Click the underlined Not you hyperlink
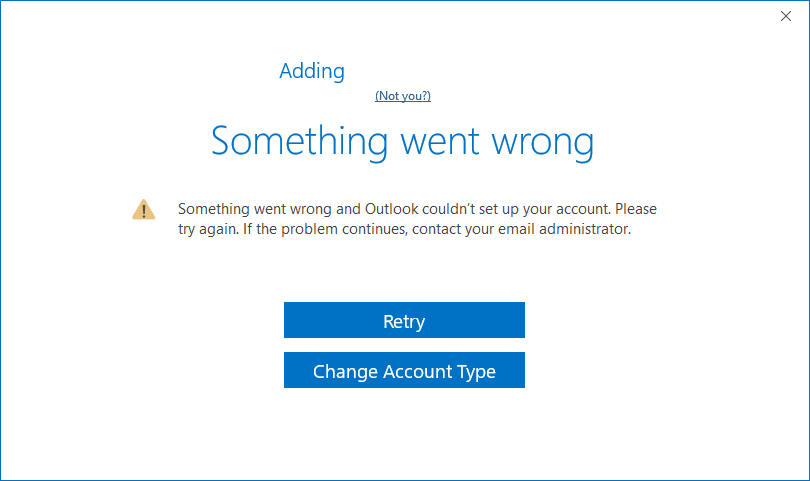This screenshot has height=481, width=810. click(x=403, y=96)
